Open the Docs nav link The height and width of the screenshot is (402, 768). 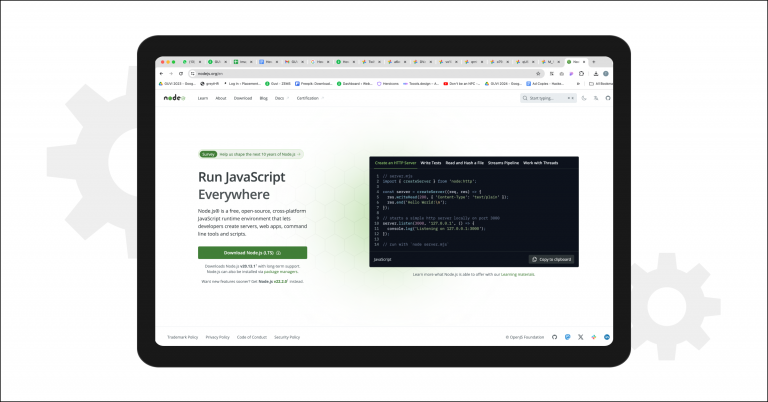click(x=282, y=98)
